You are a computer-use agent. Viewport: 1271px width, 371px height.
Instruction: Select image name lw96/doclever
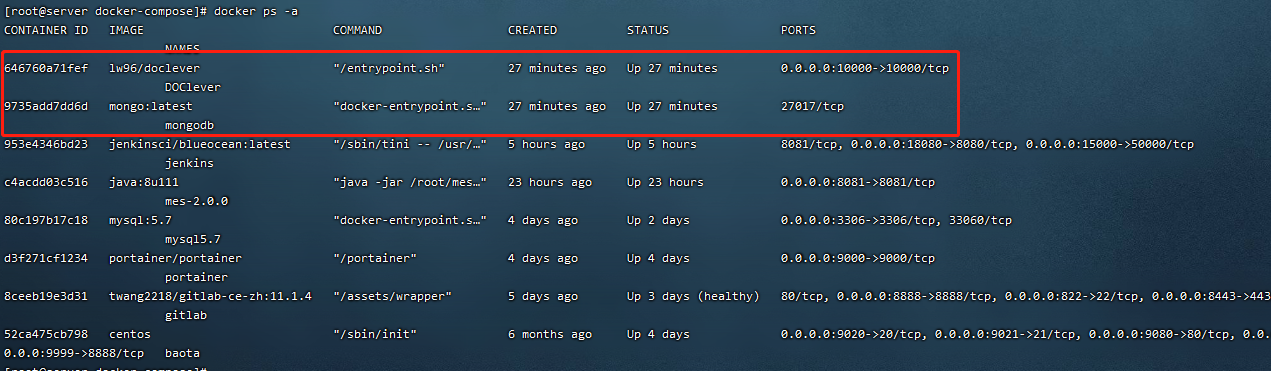tap(154, 68)
